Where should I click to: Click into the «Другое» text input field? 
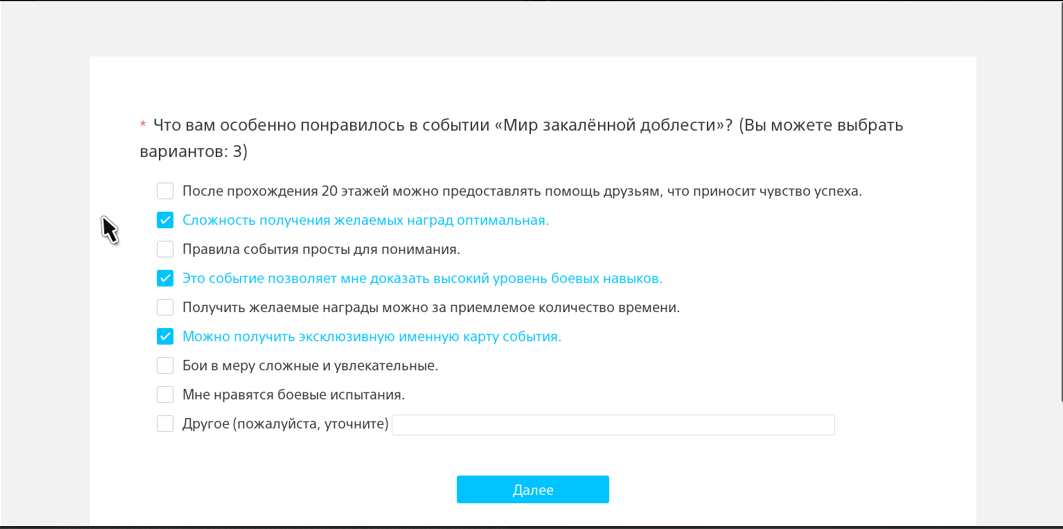(x=614, y=425)
